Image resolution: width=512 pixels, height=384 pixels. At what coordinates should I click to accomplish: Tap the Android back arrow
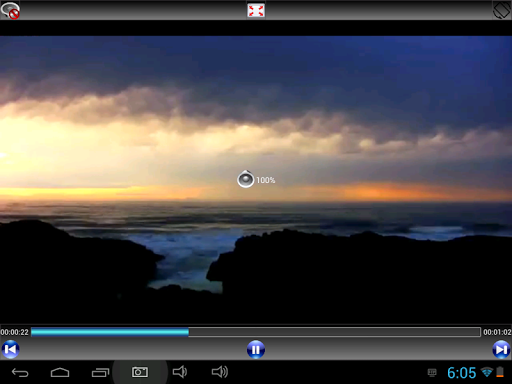coord(20,372)
